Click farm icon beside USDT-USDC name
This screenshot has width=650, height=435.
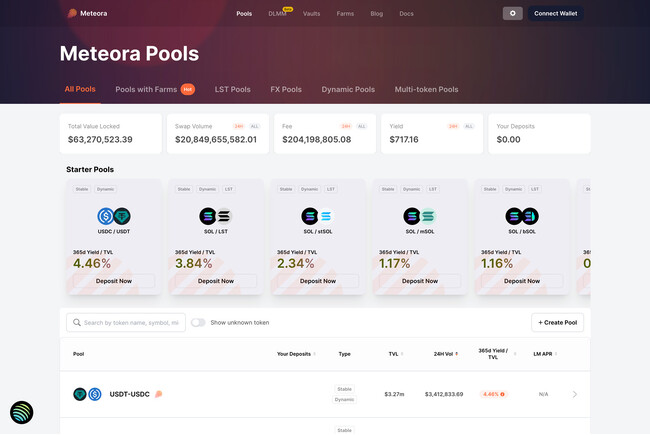(x=158, y=394)
